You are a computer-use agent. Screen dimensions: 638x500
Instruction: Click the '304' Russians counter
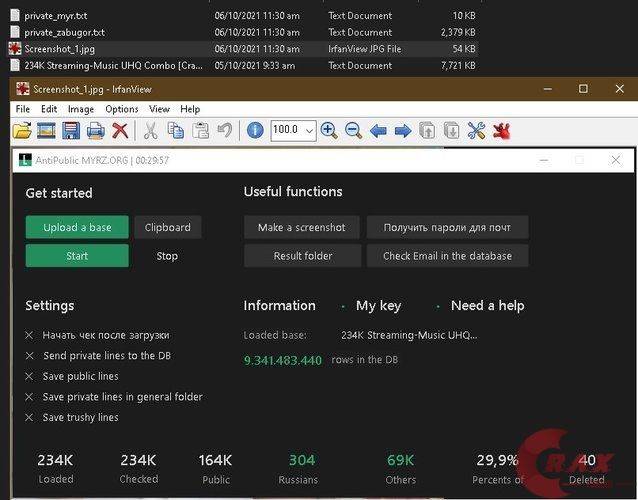pos(302,460)
